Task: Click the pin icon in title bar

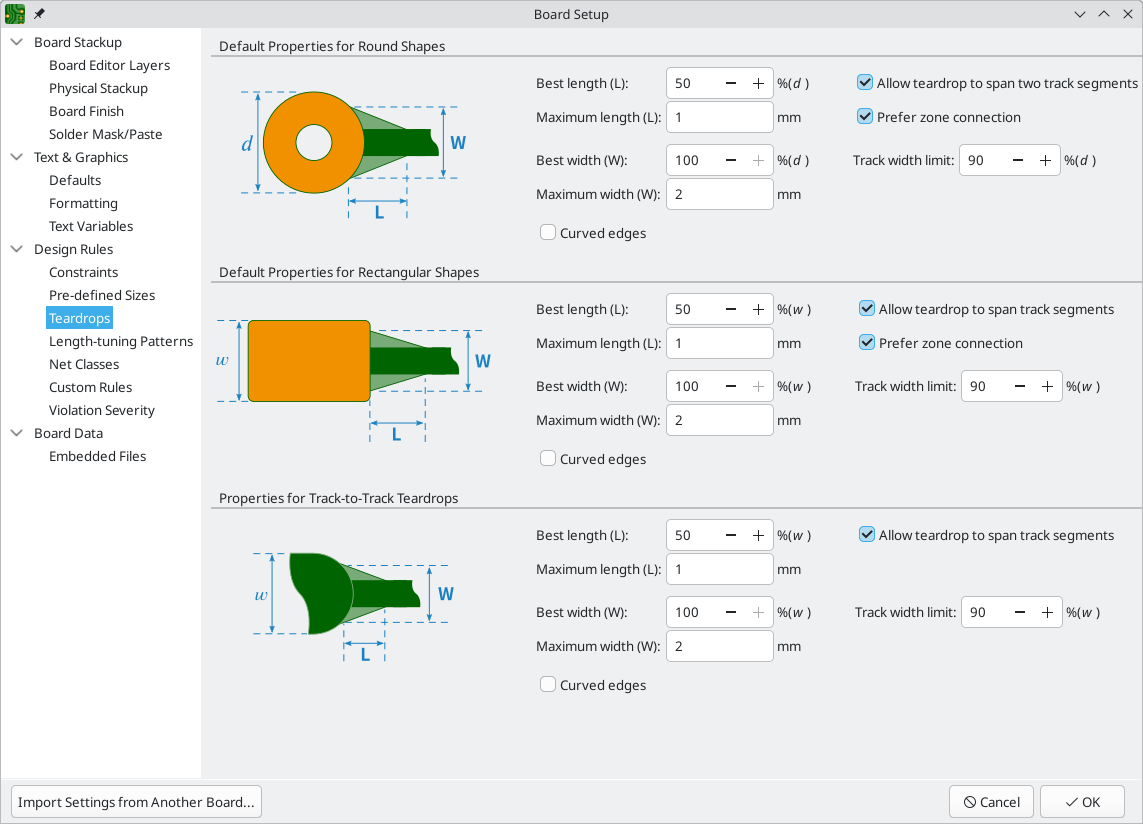Action: click(x=39, y=14)
